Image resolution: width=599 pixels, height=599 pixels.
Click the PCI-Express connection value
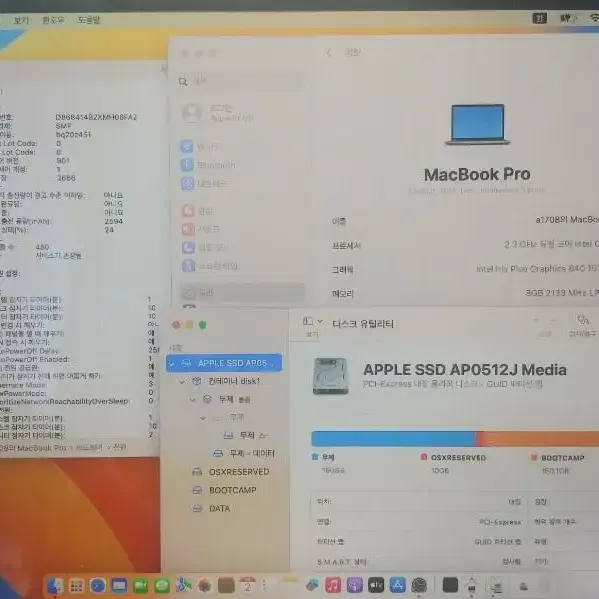pyautogui.click(x=500, y=522)
